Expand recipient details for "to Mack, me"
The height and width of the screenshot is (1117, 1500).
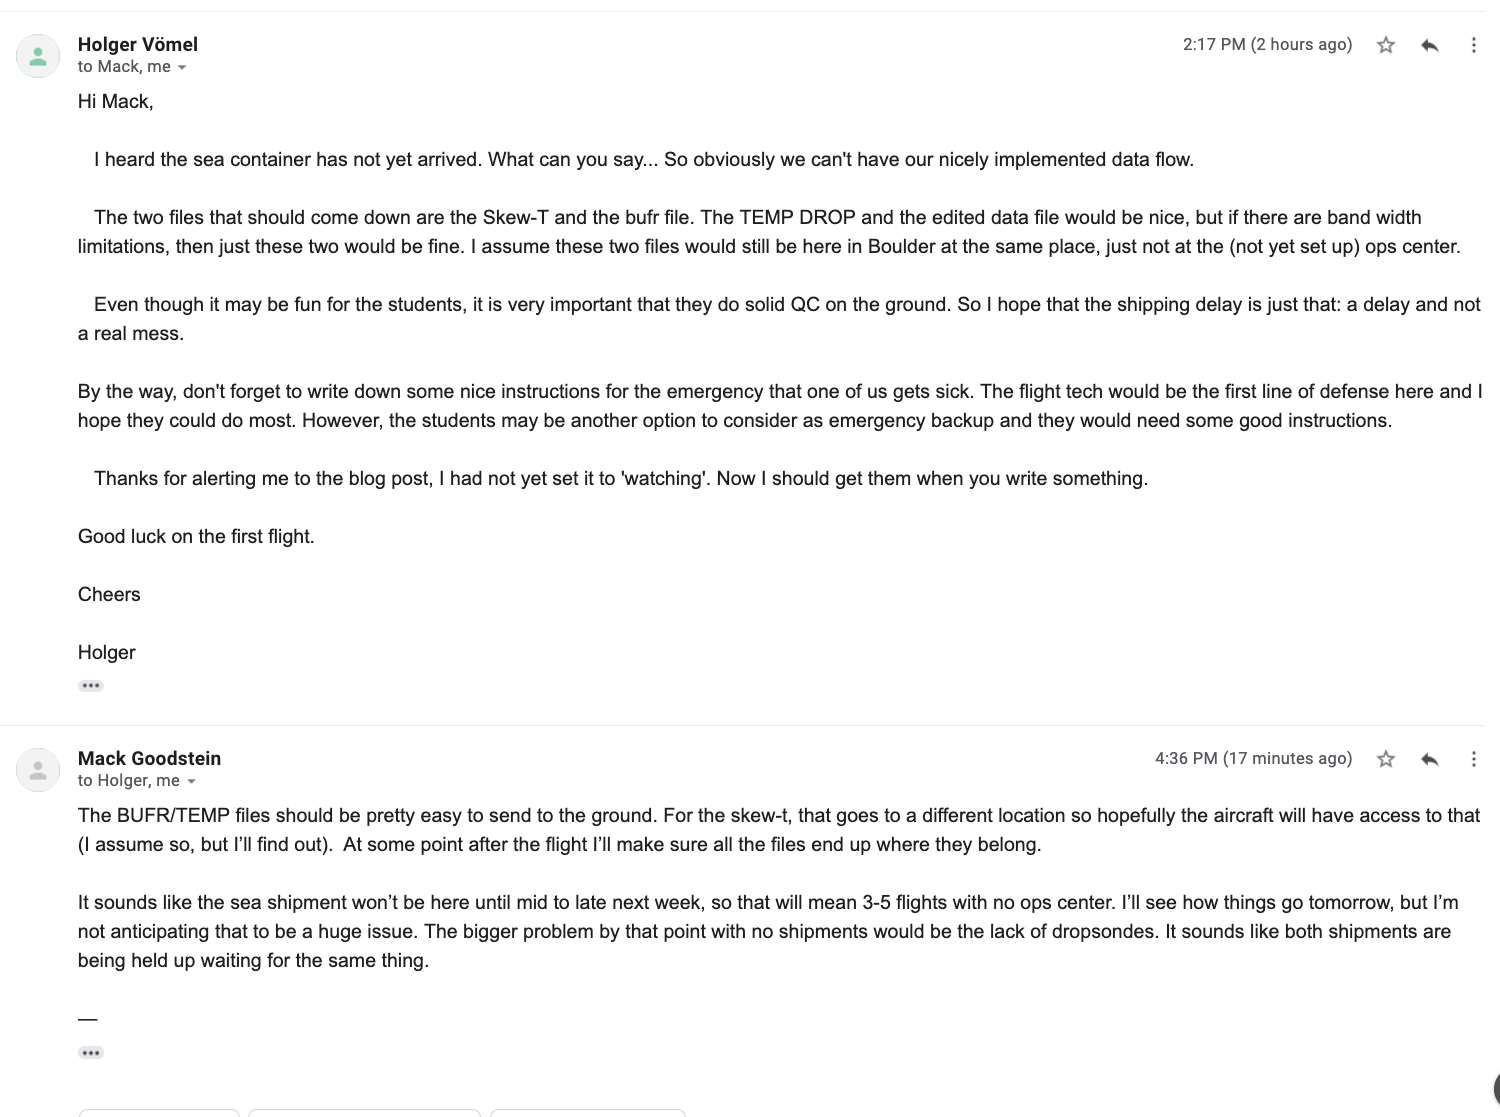(182, 68)
